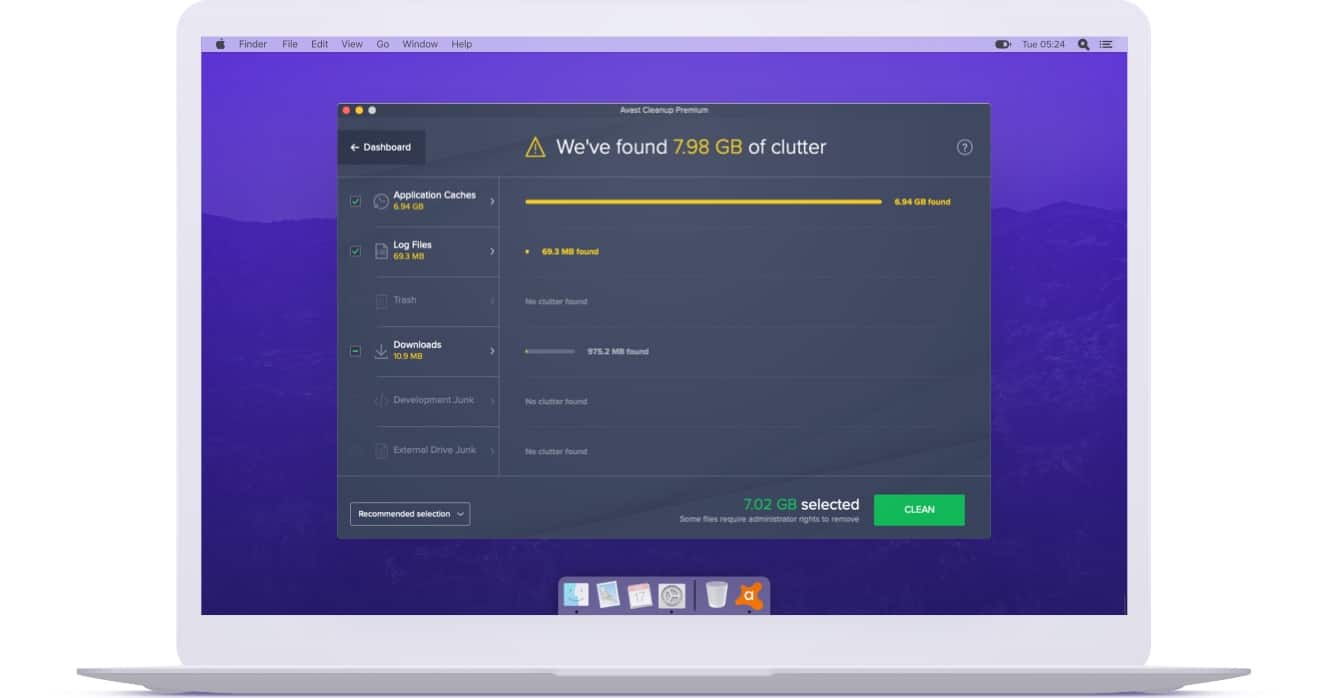Viewport: 1328px width, 698px height.
Task: Expand Application Caches details chevron
Action: (x=492, y=201)
